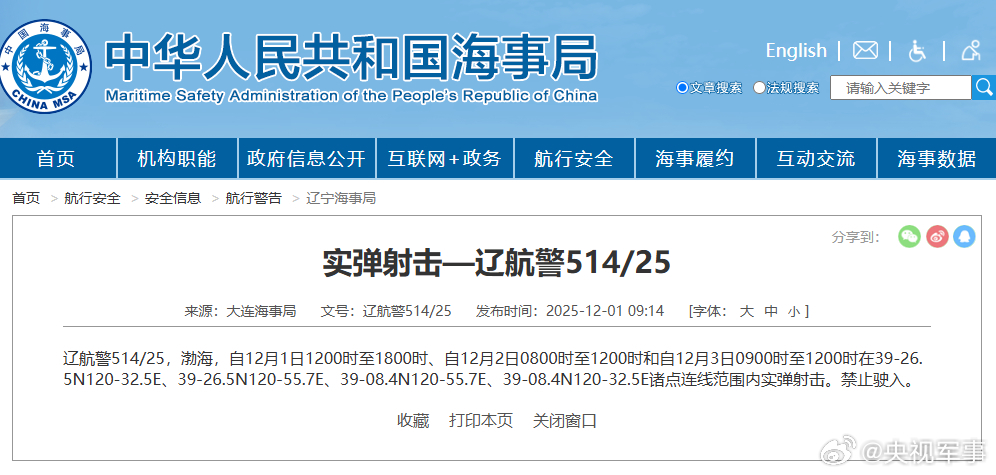Open the mail envelope icon
The height and width of the screenshot is (475, 996).
pyautogui.click(x=865, y=50)
